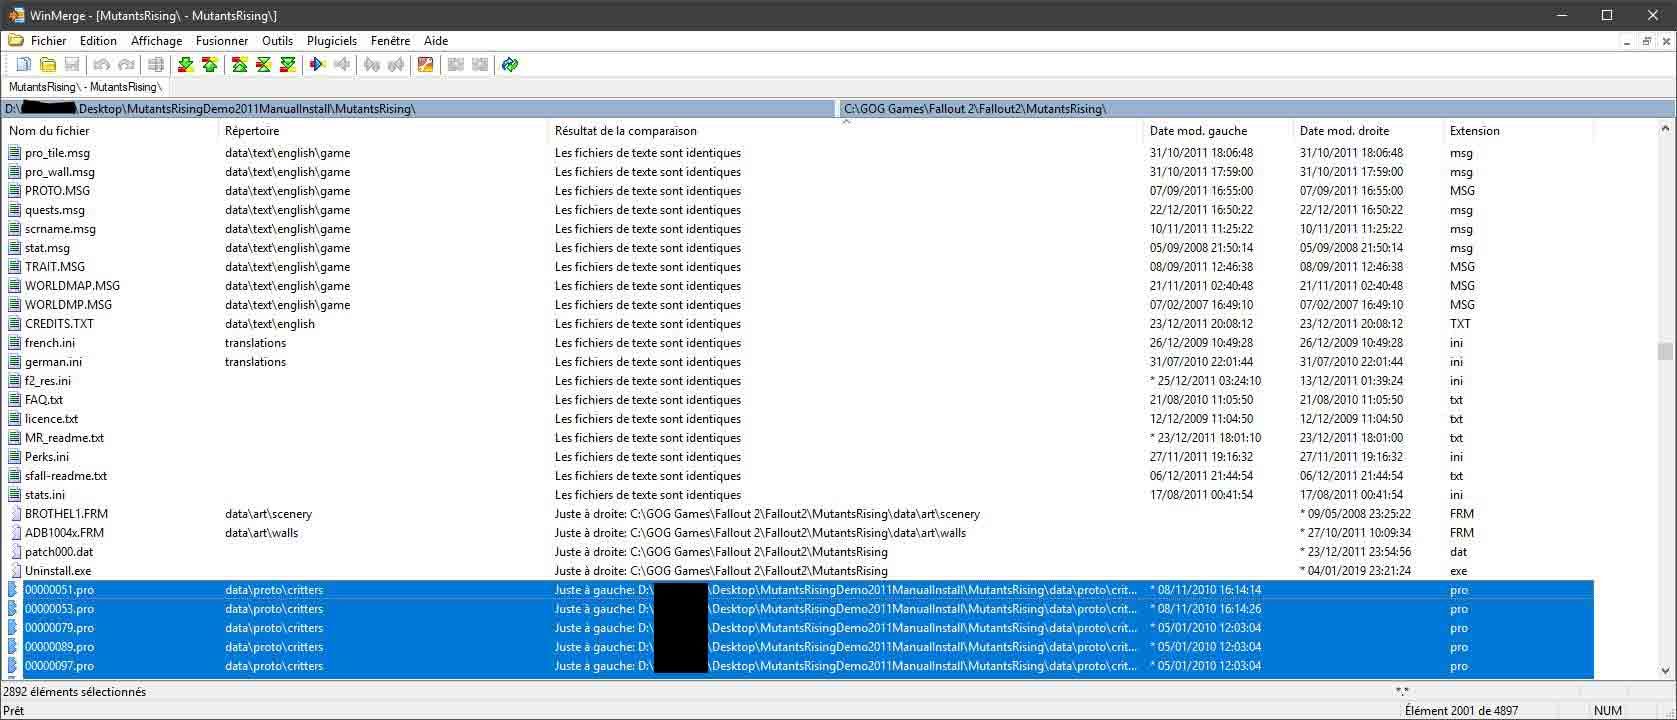
Task: Select the ADB1004x.FRM file row
Action: [x=799, y=533]
